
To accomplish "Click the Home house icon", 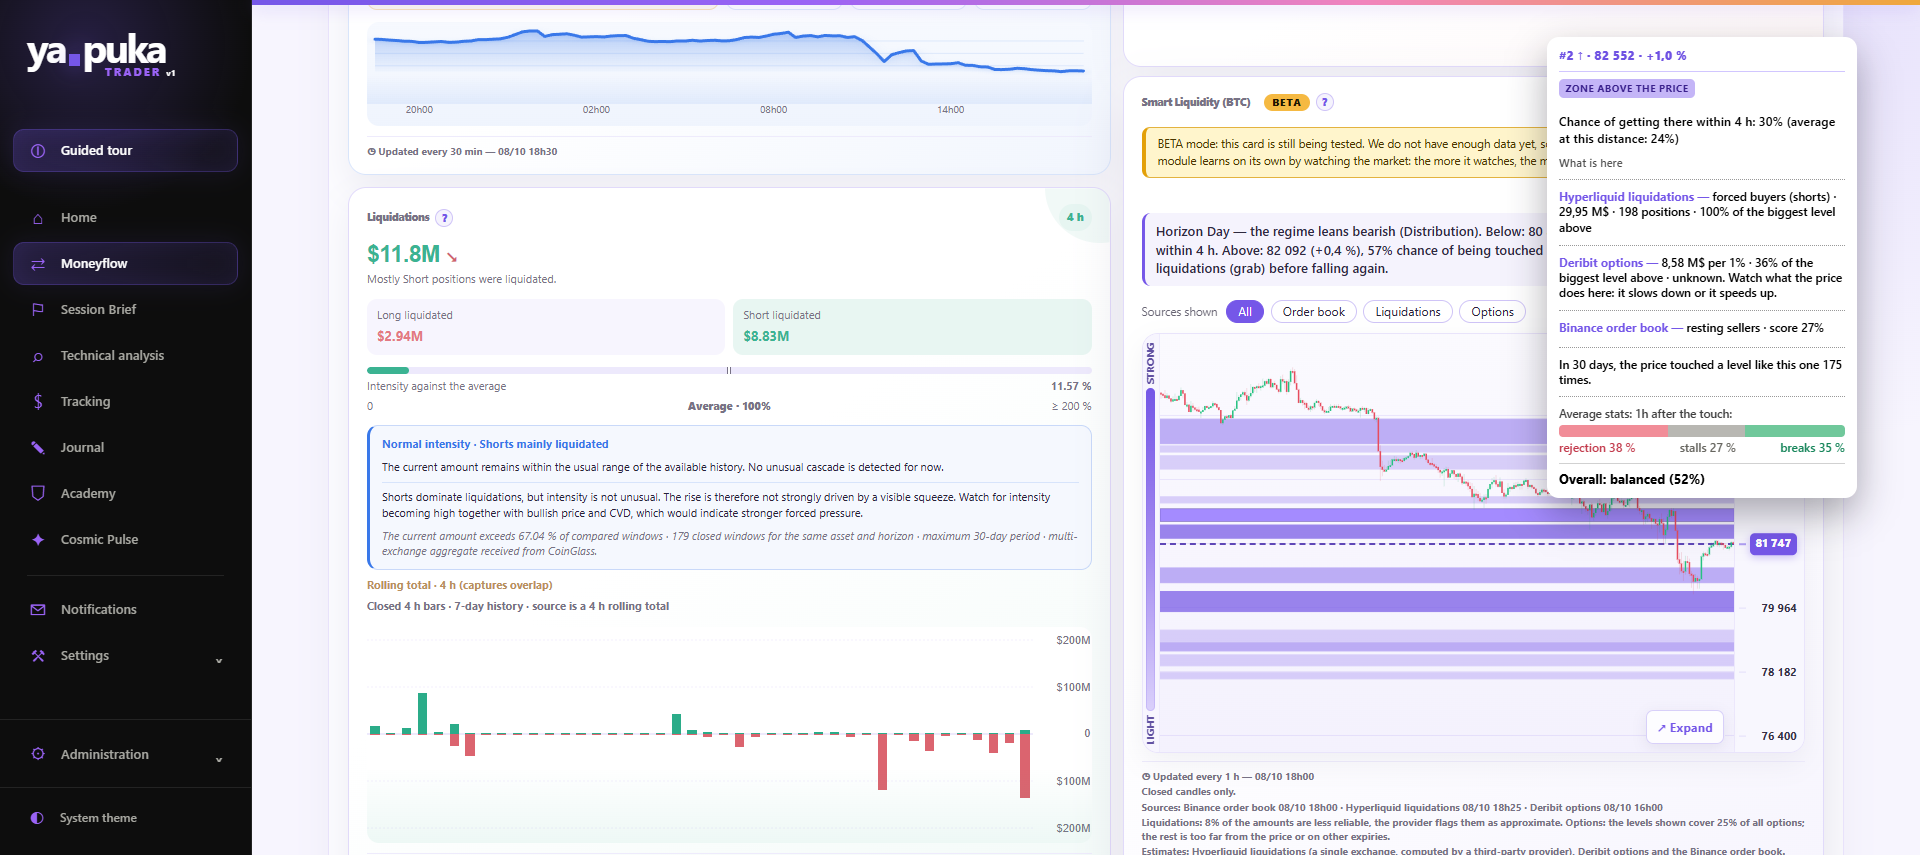I will tap(38, 218).
